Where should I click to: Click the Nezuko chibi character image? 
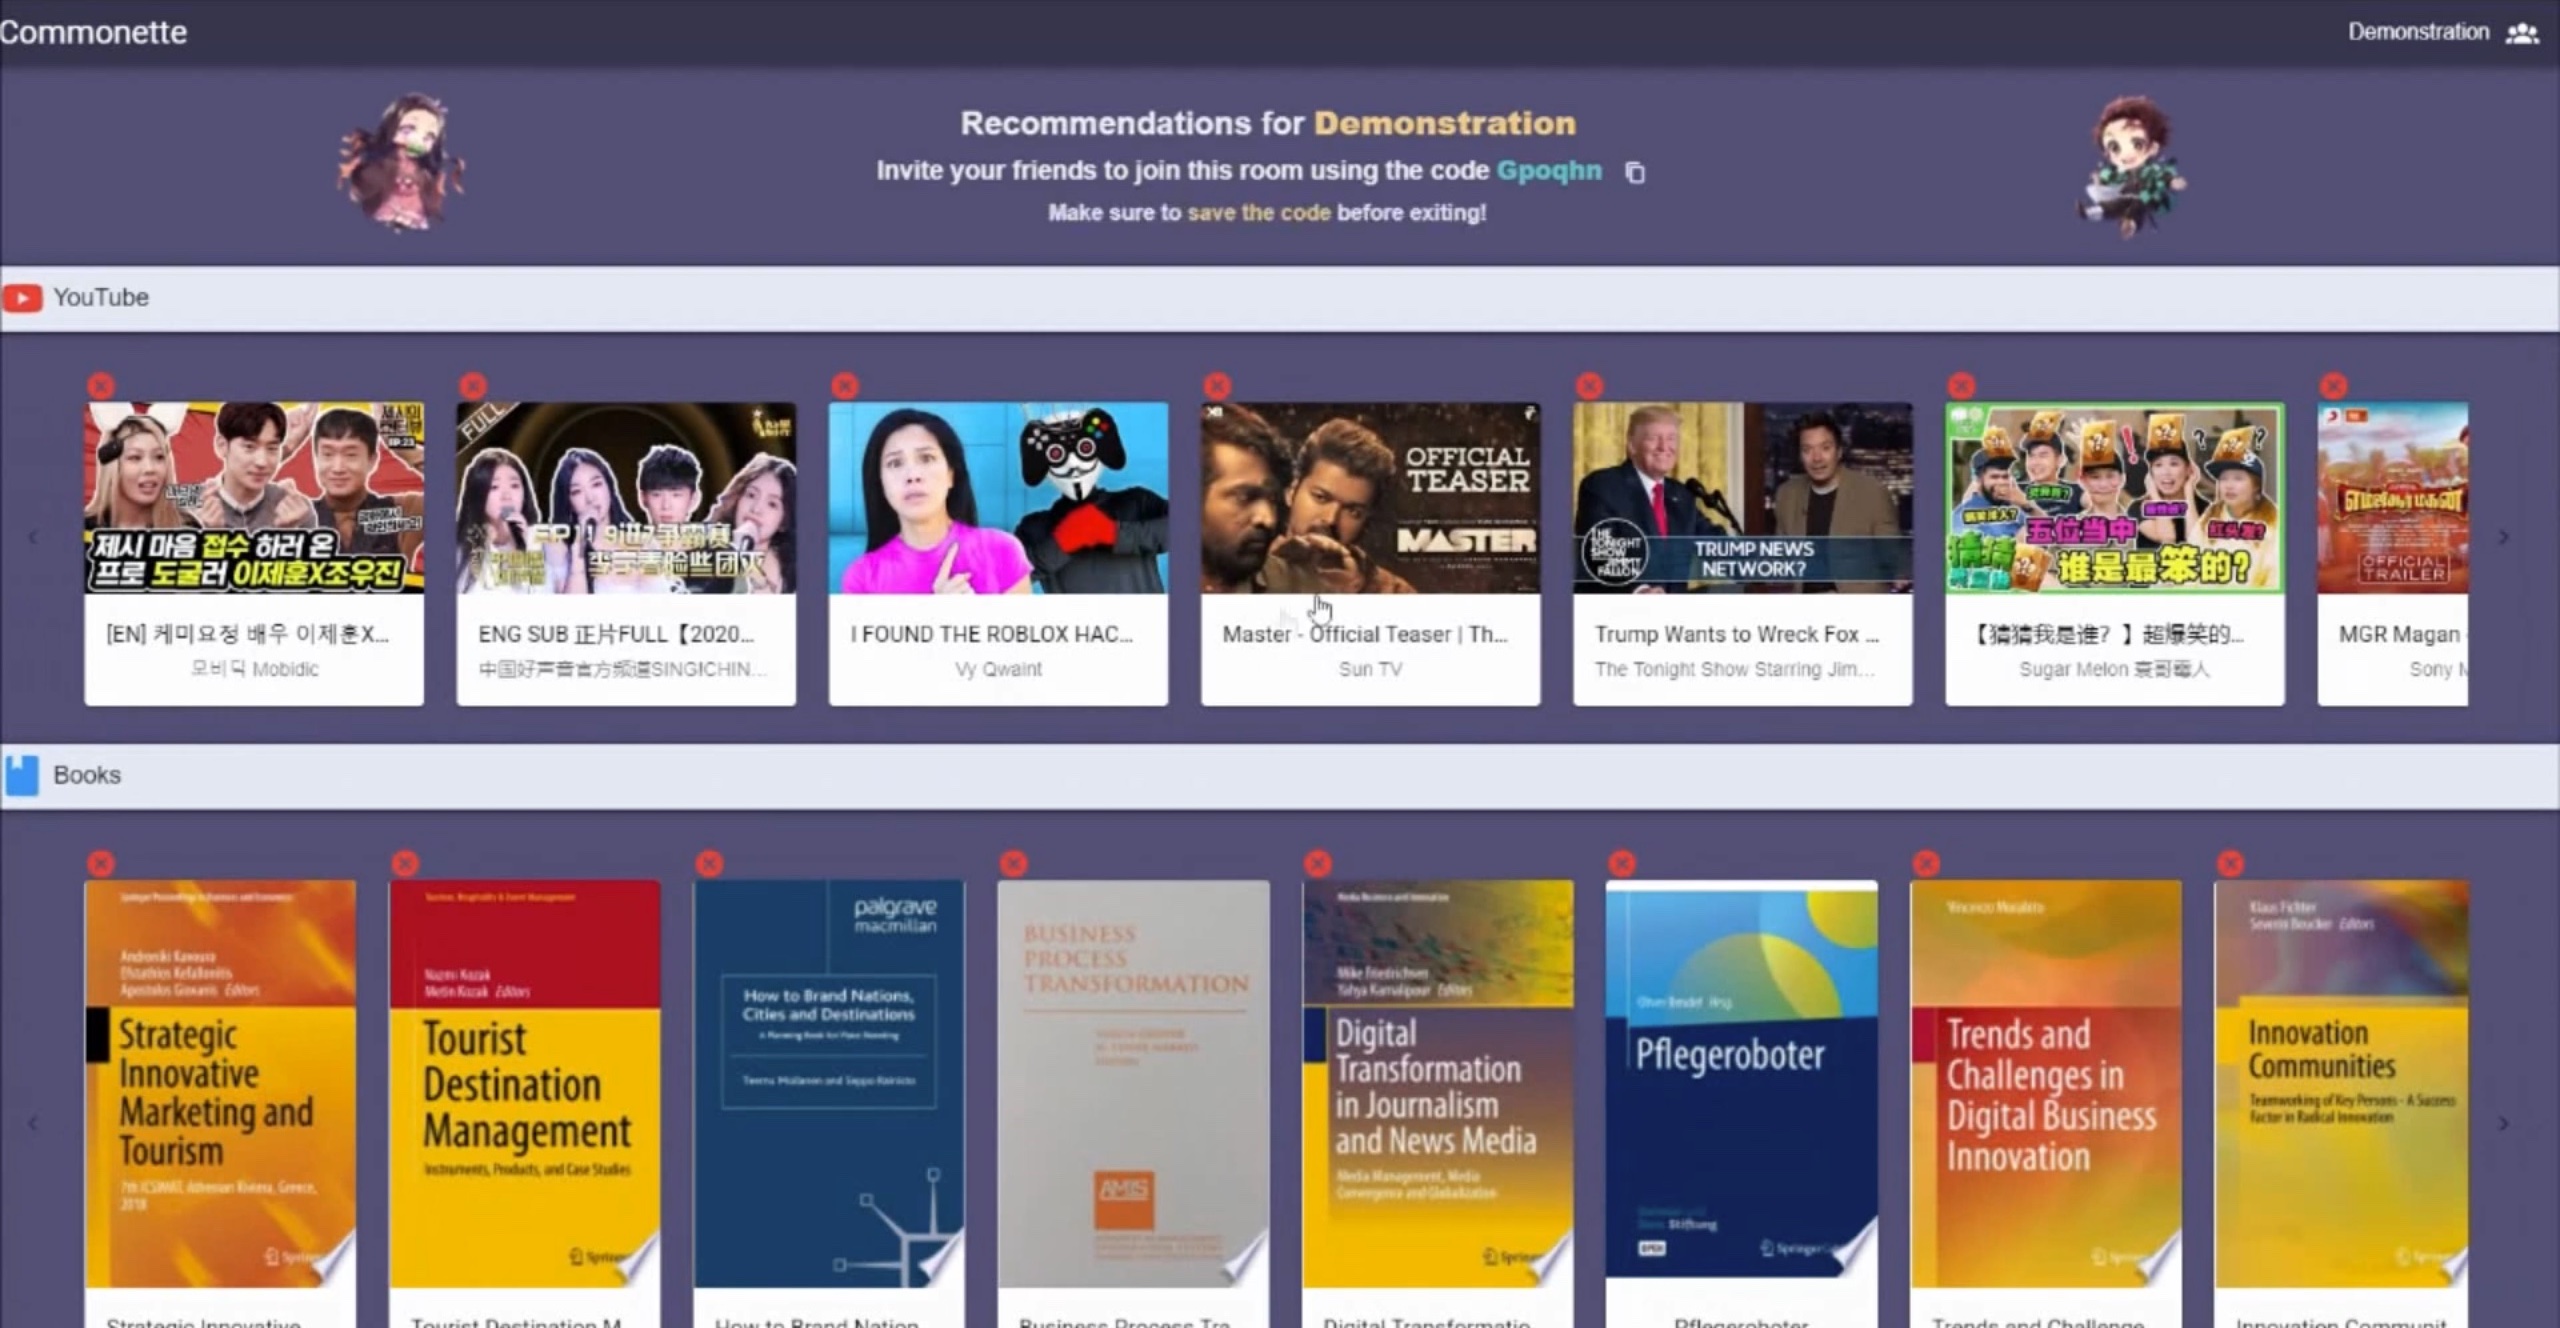tap(402, 162)
